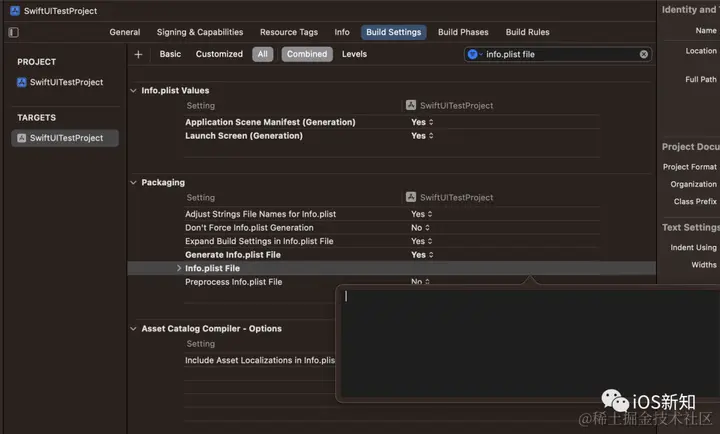Image resolution: width=720 pixels, height=434 pixels.
Task: Select Preprocess Info.plist File setting
Action: click(x=233, y=282)
